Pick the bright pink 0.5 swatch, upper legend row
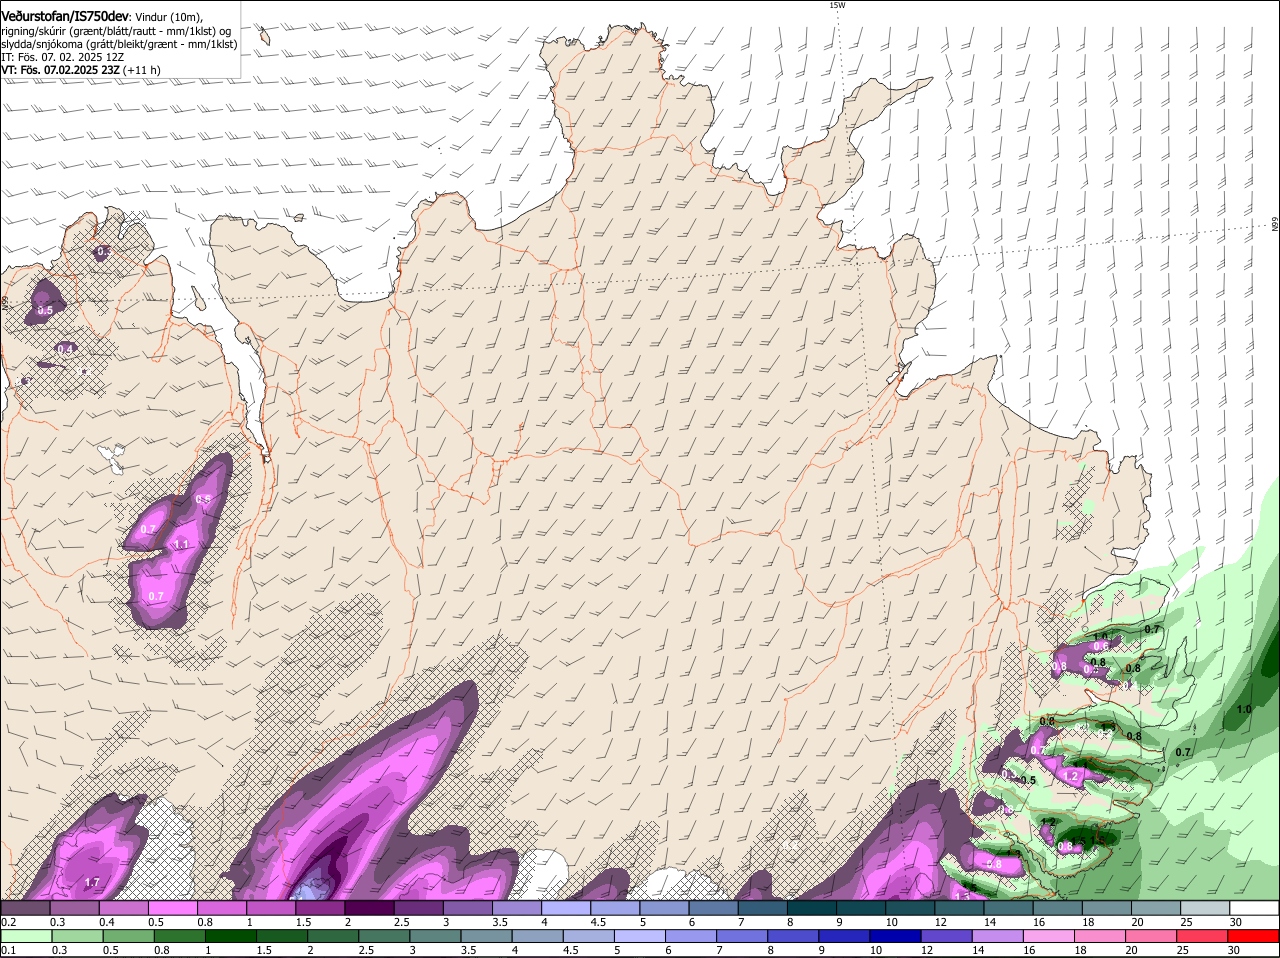Image resolution: width=1280 pixels, height=958 pixels. click(174, 908)
